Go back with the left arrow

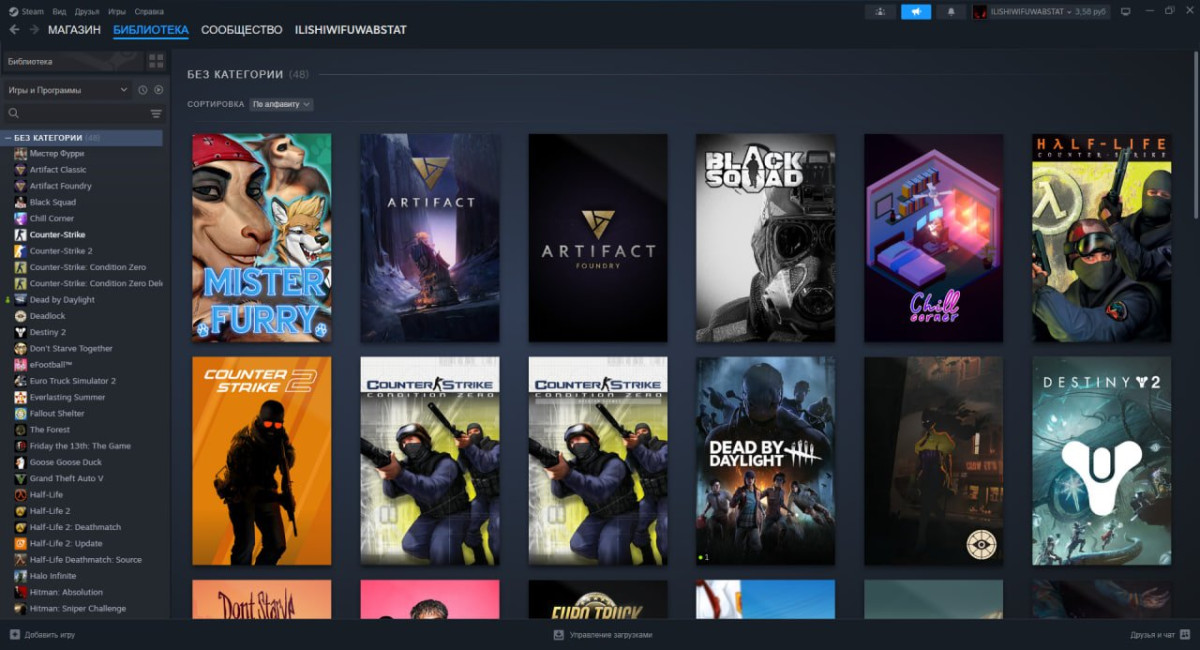[14, 30]
